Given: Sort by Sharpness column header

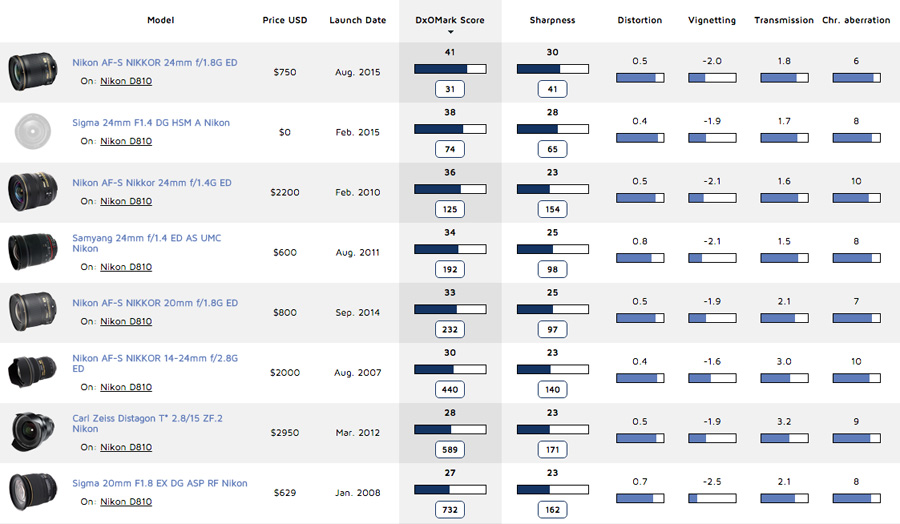Looking at the screenshot, I should (x=552, y=20).
